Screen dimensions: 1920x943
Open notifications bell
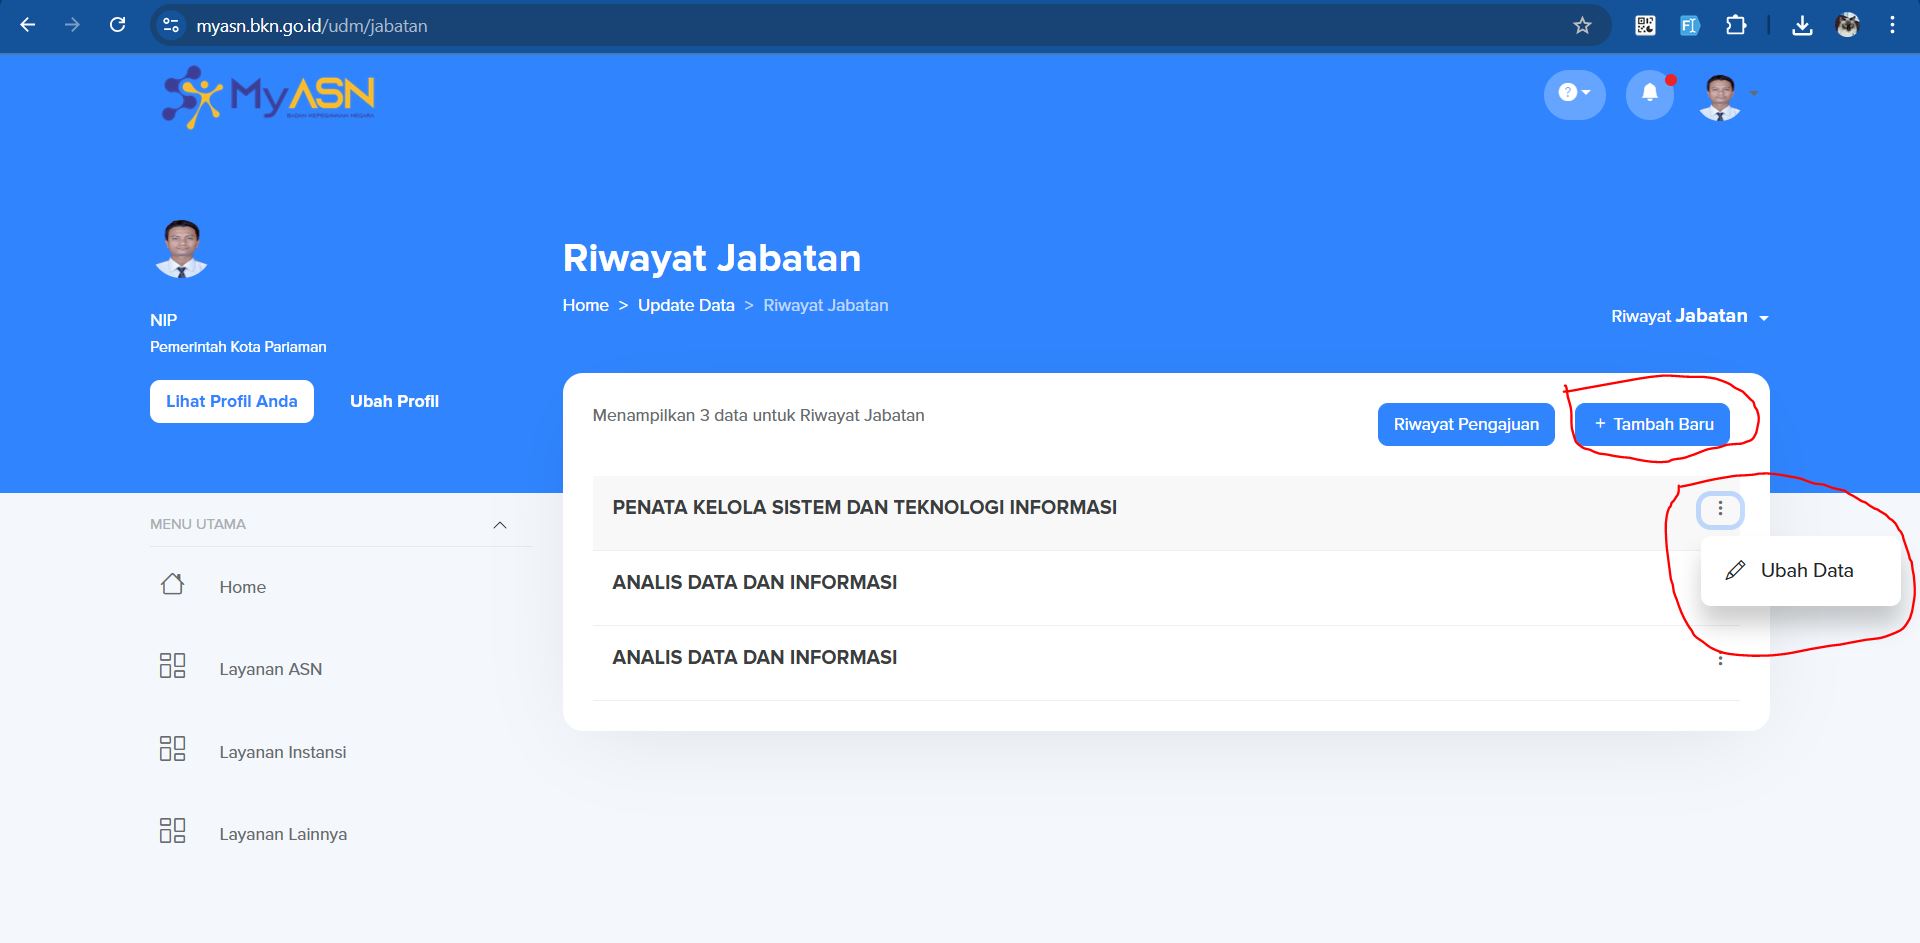(x=1649, y=94)
